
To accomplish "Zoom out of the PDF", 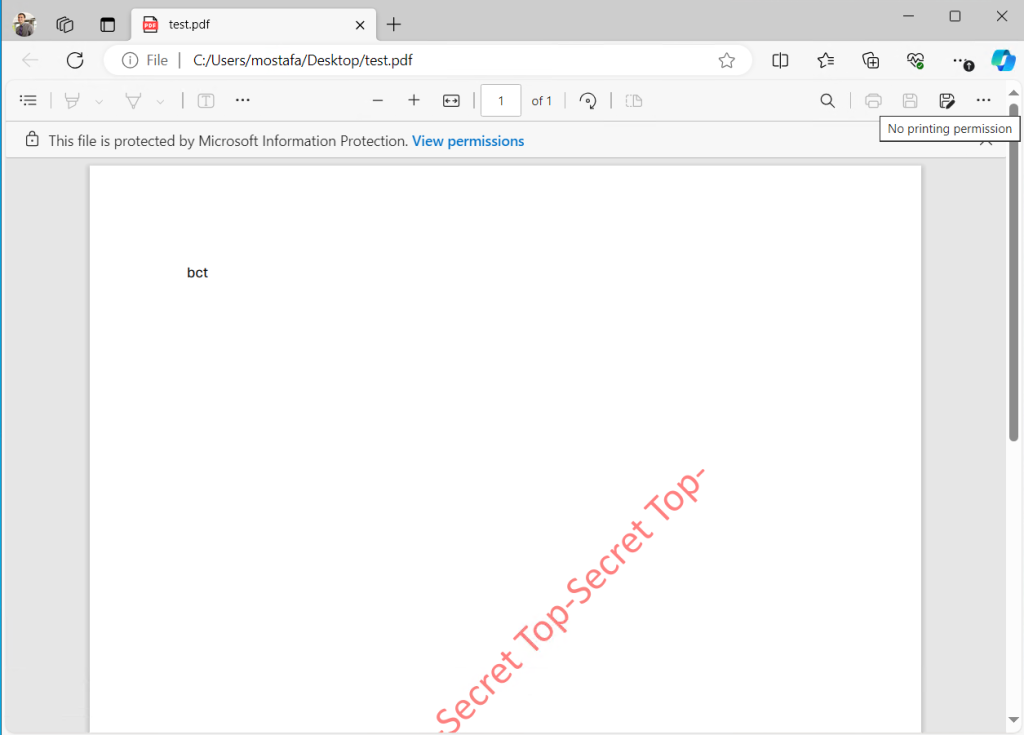I will [x=377, y=101].
